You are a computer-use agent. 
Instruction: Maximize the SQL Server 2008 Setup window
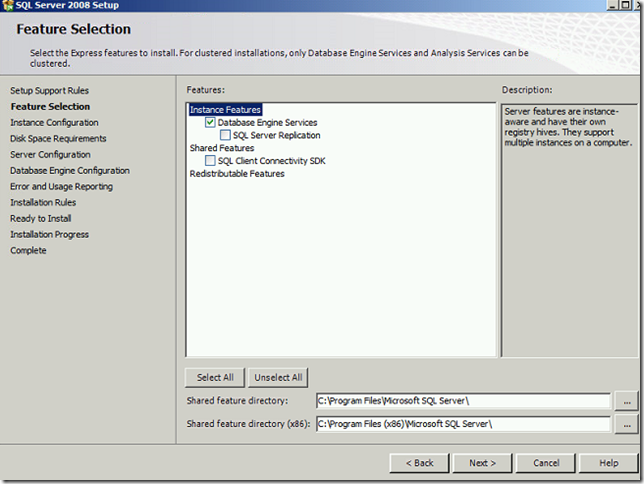click(x=625, y=5)
